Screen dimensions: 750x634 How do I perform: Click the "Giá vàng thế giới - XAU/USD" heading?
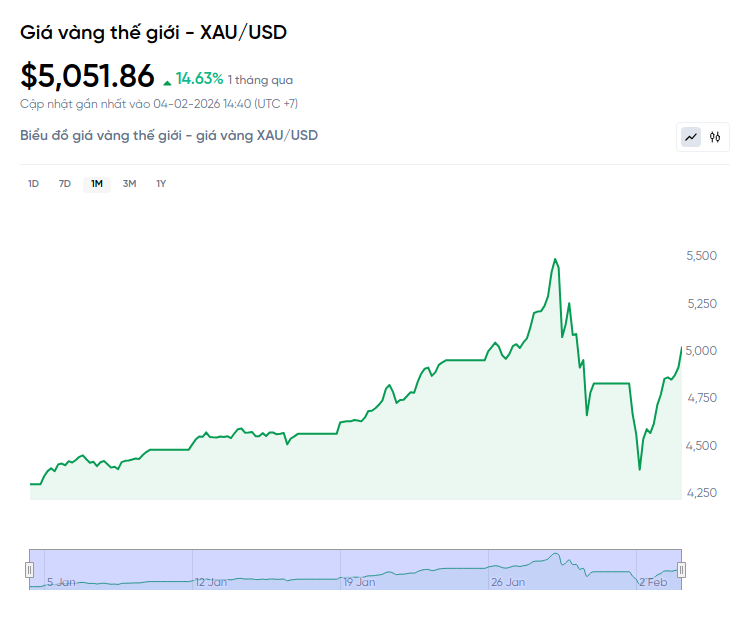click(x=153, y=33)
